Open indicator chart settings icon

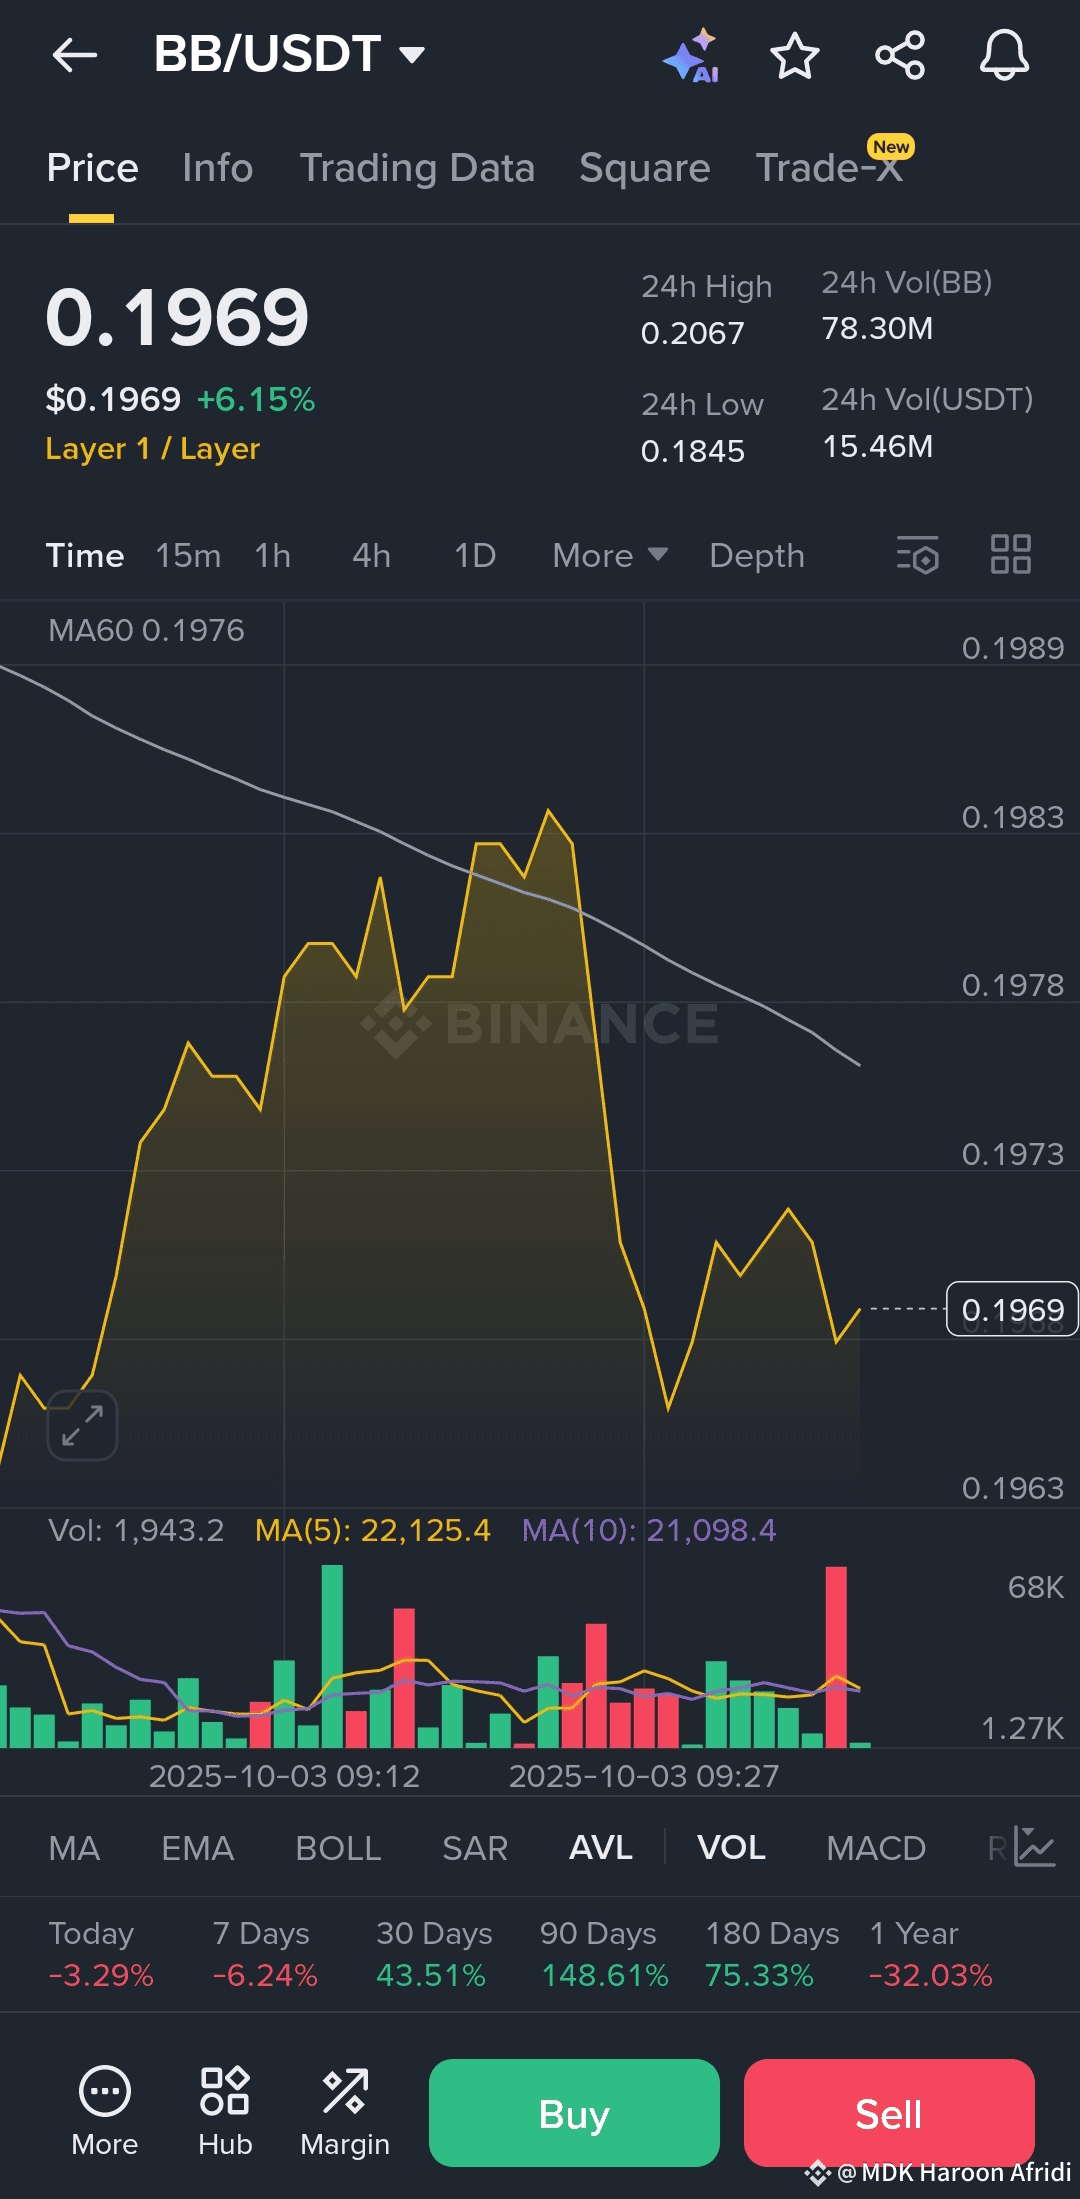pyautogui.click(x=1034, y=1846)
